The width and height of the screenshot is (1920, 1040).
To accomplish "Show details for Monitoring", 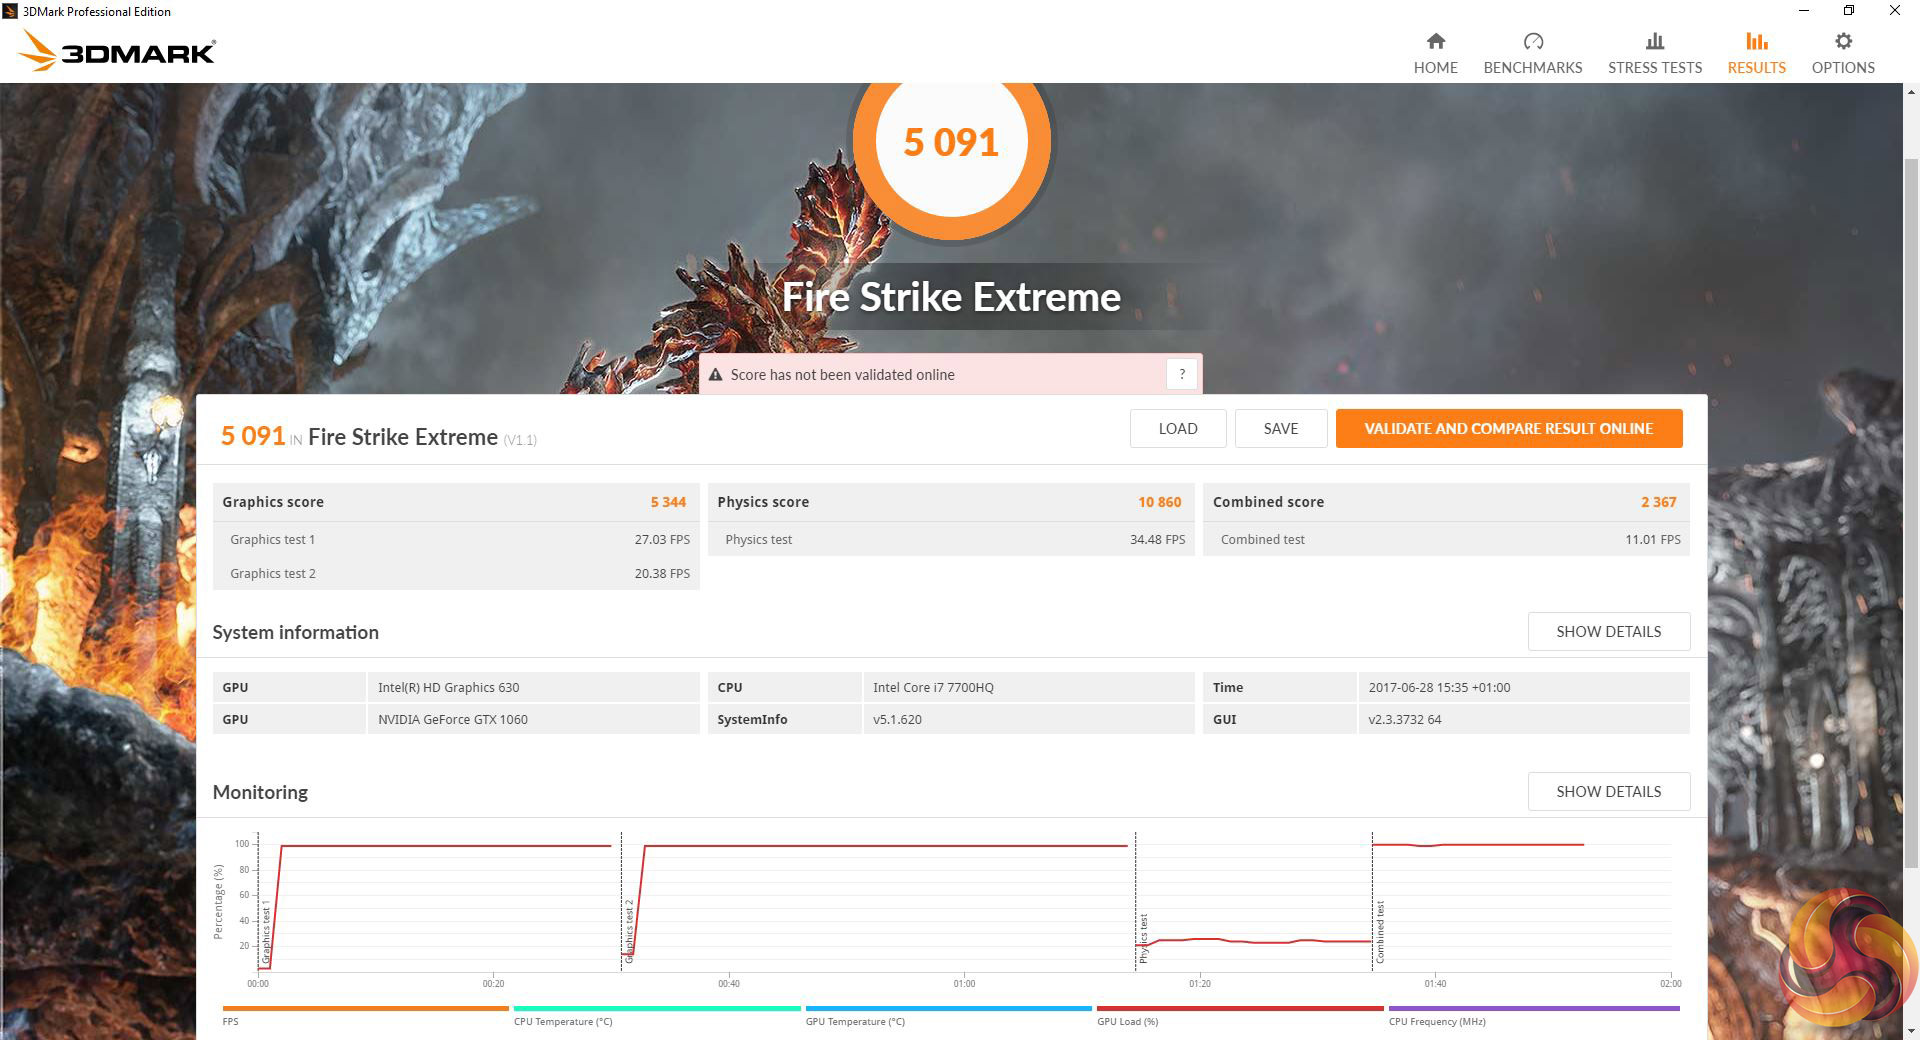I will click(1609, 791).
